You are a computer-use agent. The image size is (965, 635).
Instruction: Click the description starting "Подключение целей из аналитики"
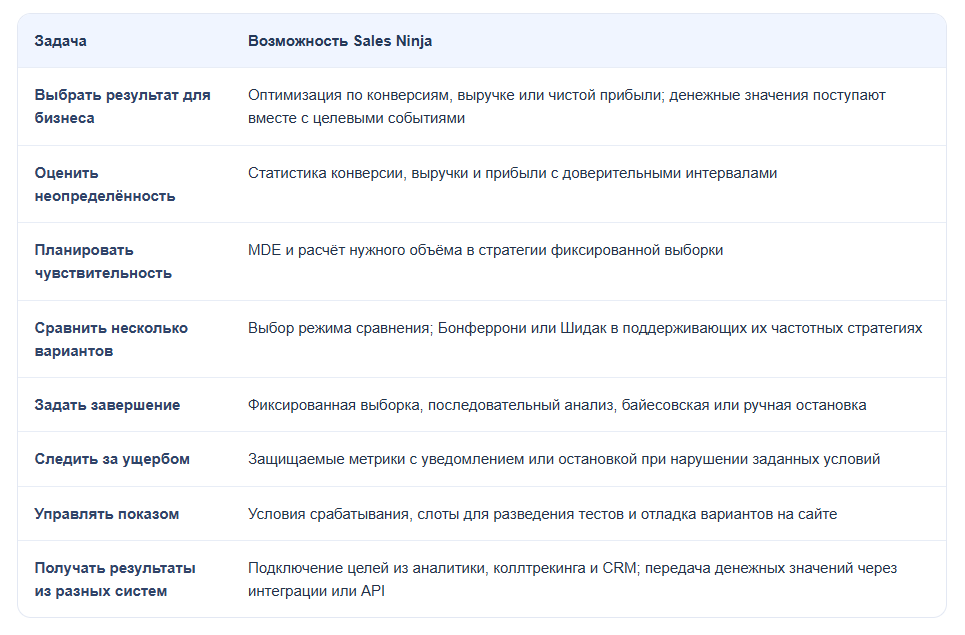[x=572, y=579]
